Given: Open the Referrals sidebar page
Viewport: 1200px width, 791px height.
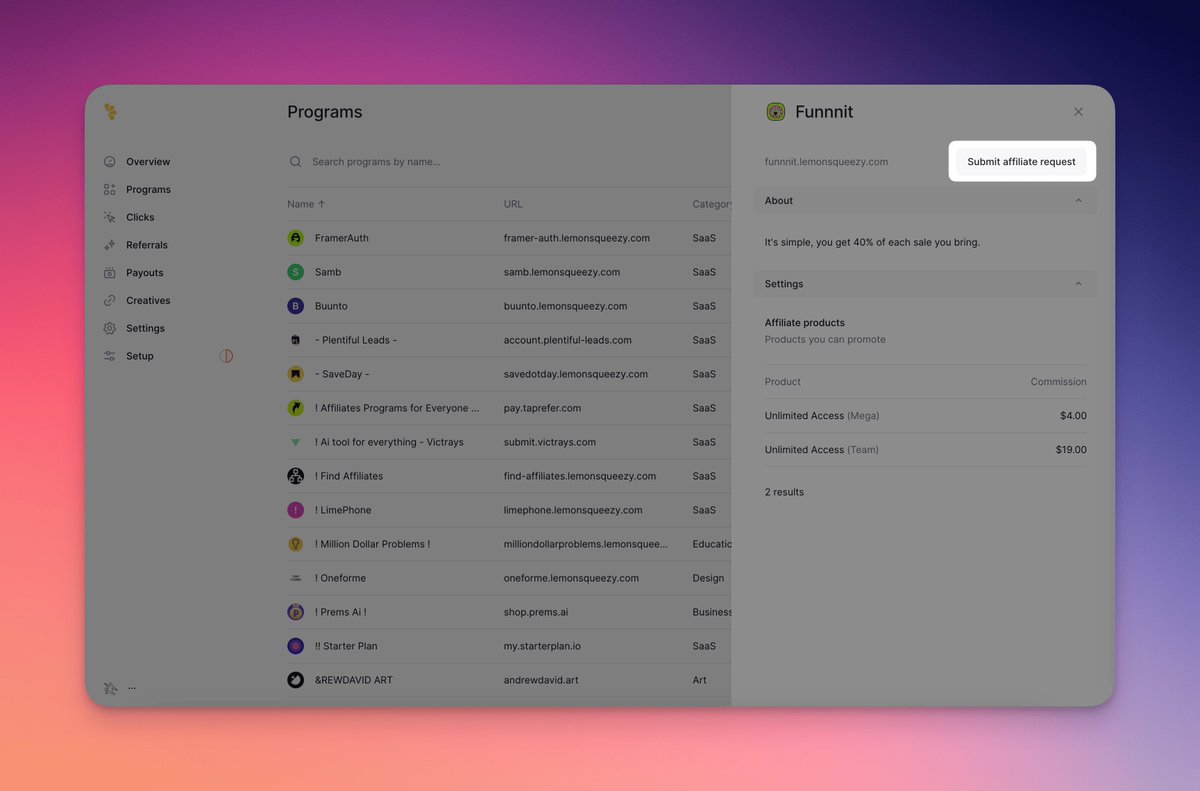Looking at the screenshot, I should (147, 245).
